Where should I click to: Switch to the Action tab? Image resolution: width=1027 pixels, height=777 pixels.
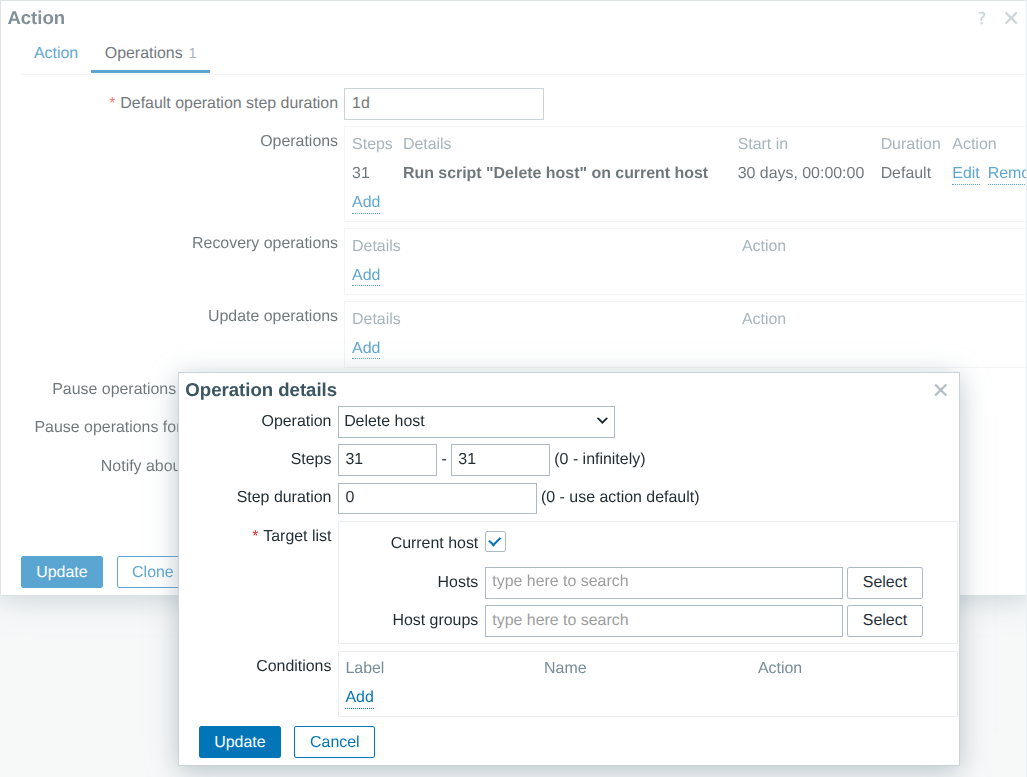tap(55, 52)
